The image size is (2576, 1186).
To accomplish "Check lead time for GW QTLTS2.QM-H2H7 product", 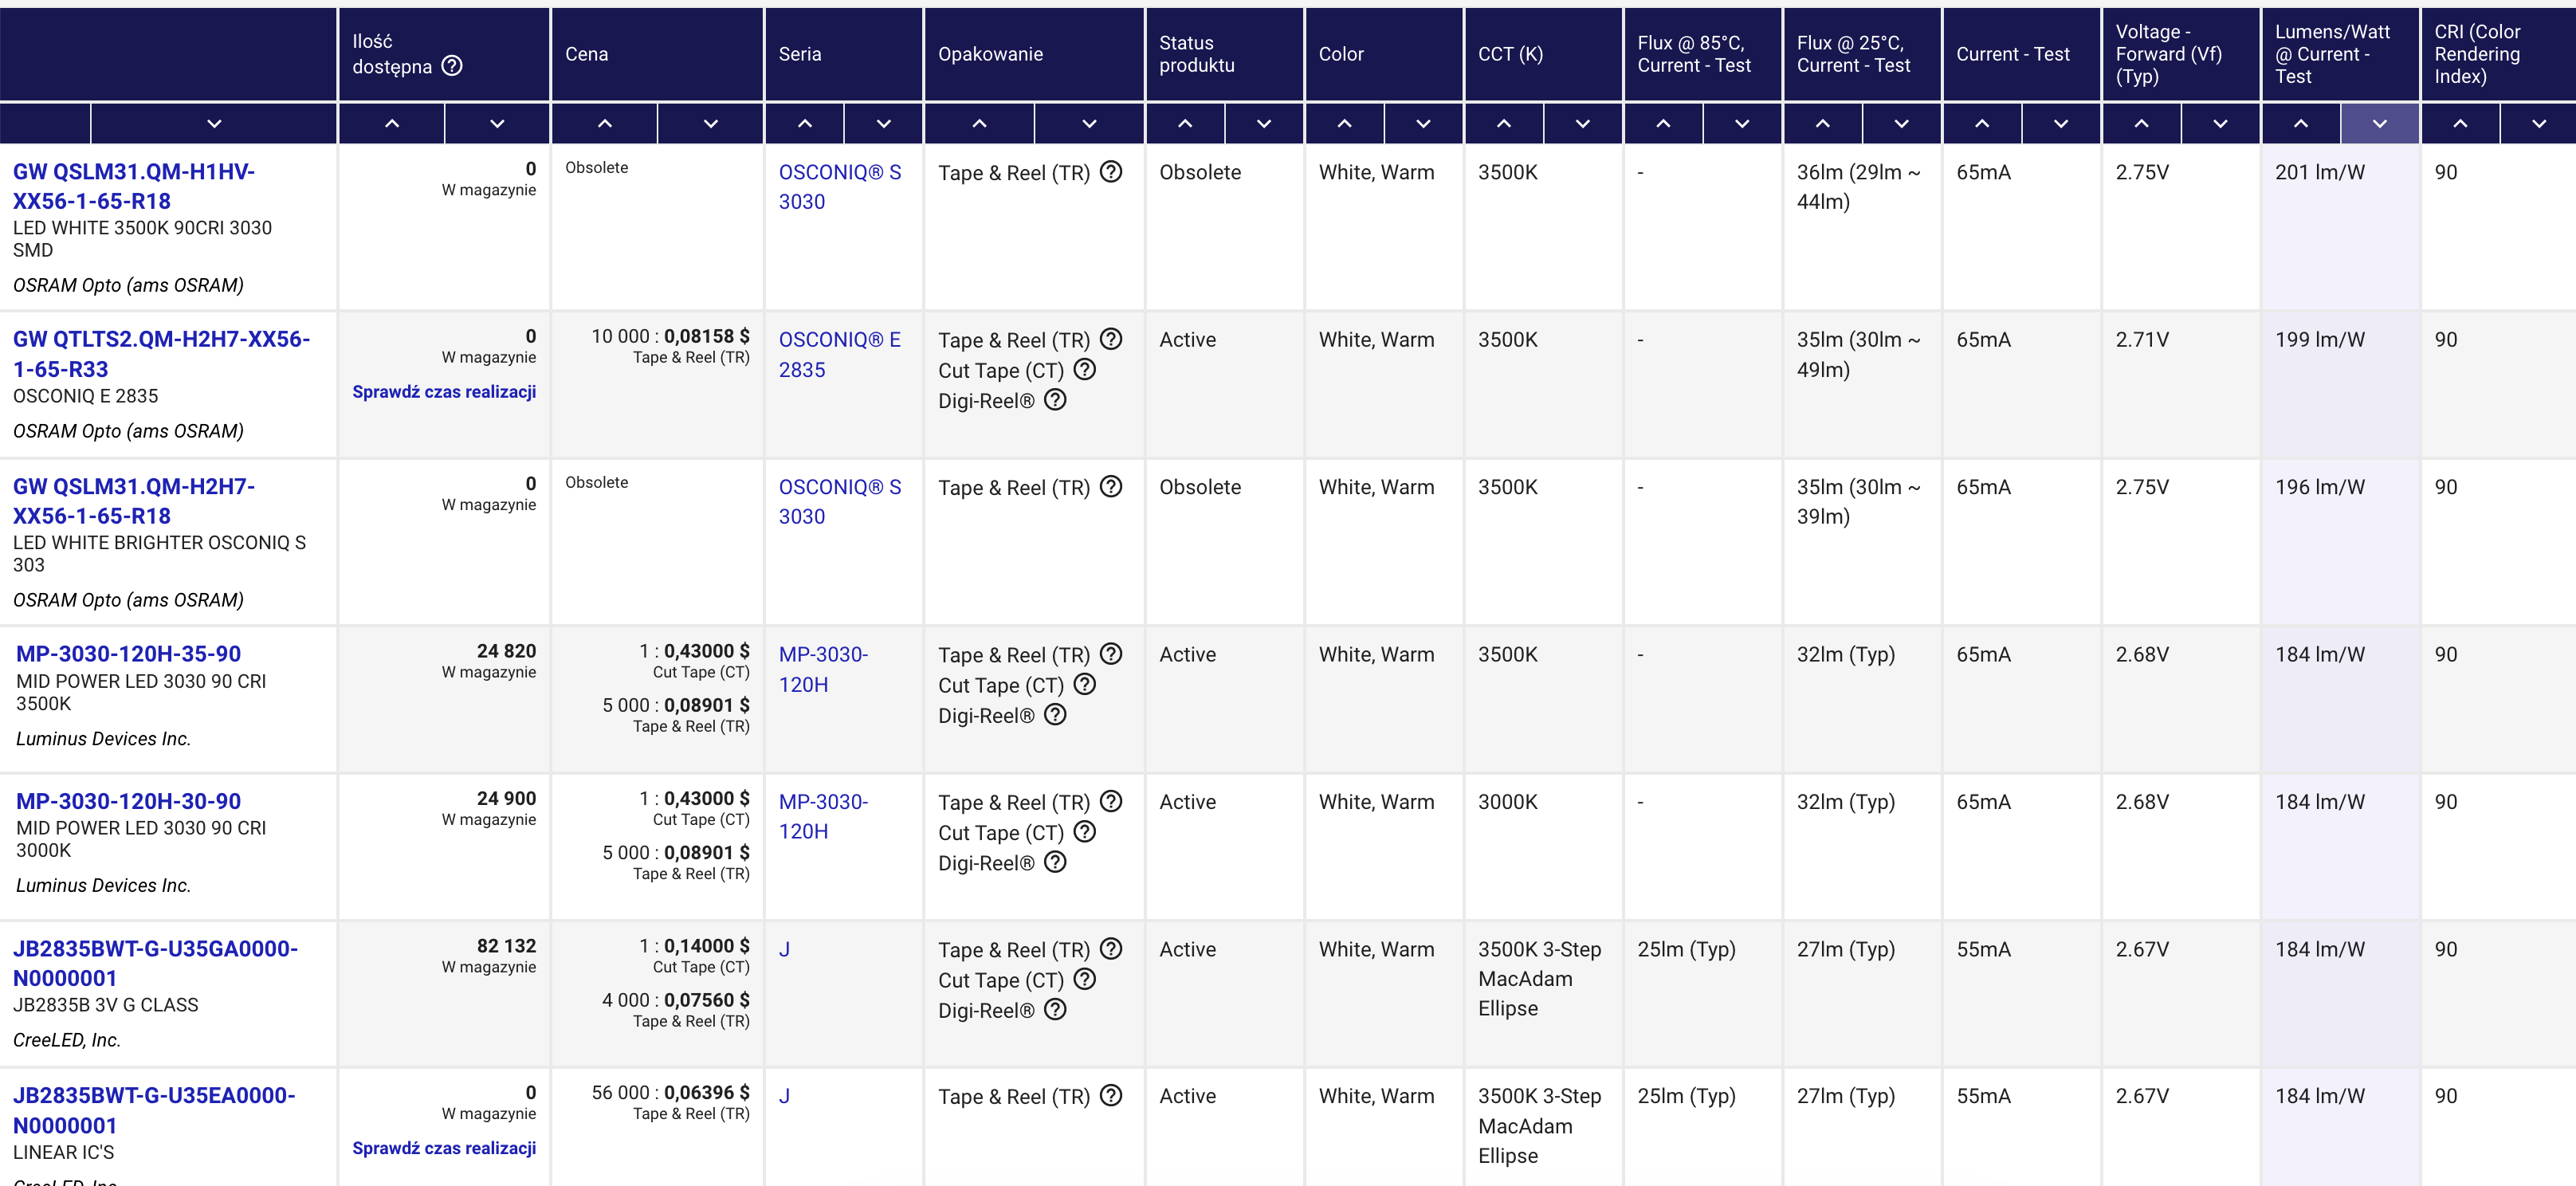I will point(444,392).
